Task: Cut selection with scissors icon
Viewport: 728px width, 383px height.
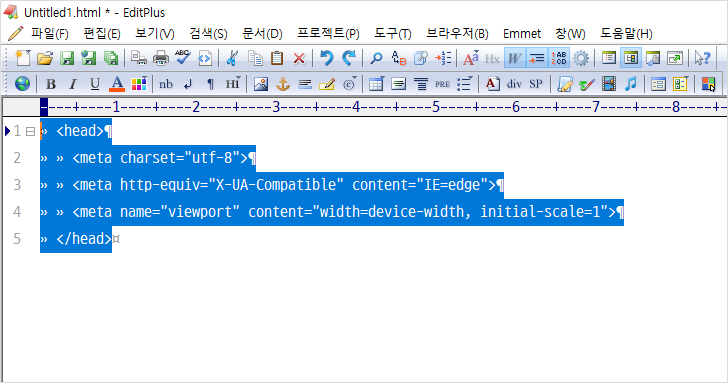Action: click(x=233, y=58)
